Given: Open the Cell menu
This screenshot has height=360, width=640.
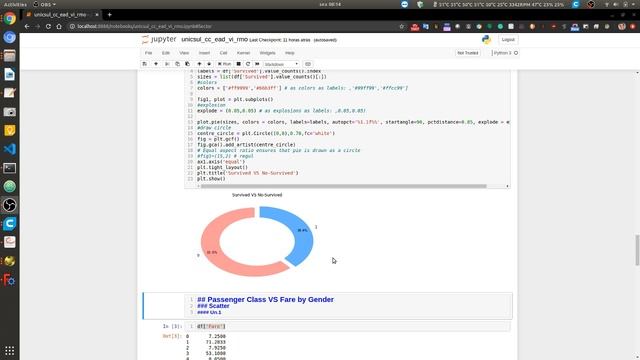Looking at the screenshot, I should click(223, 53).
